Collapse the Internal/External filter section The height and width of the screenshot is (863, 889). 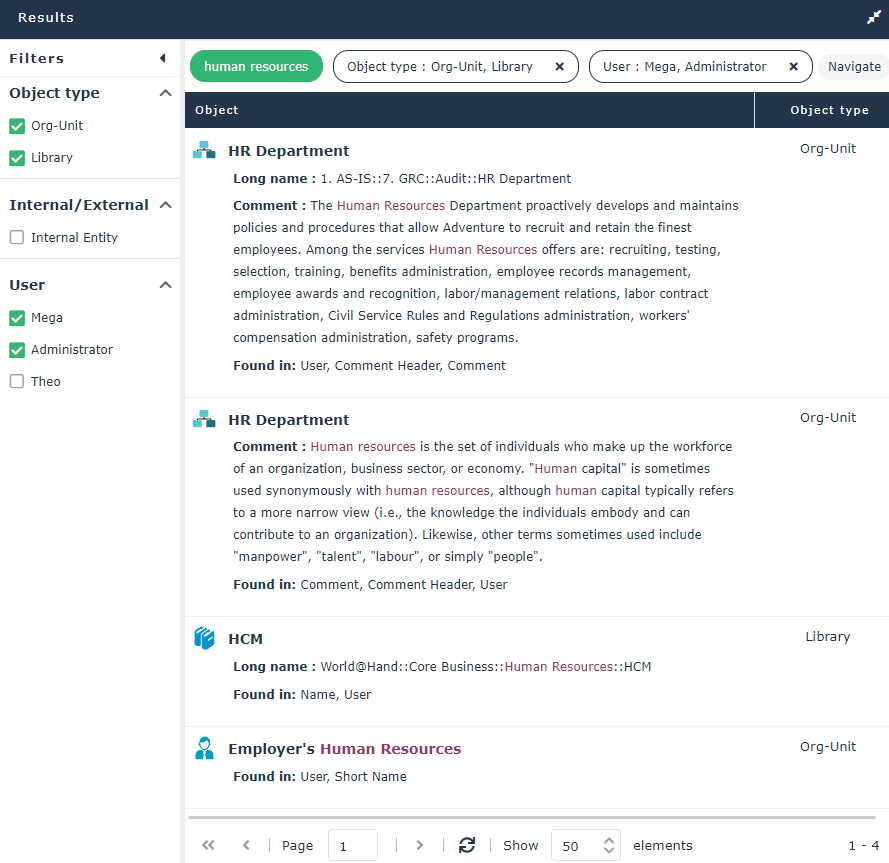click(x=165, y=205)
